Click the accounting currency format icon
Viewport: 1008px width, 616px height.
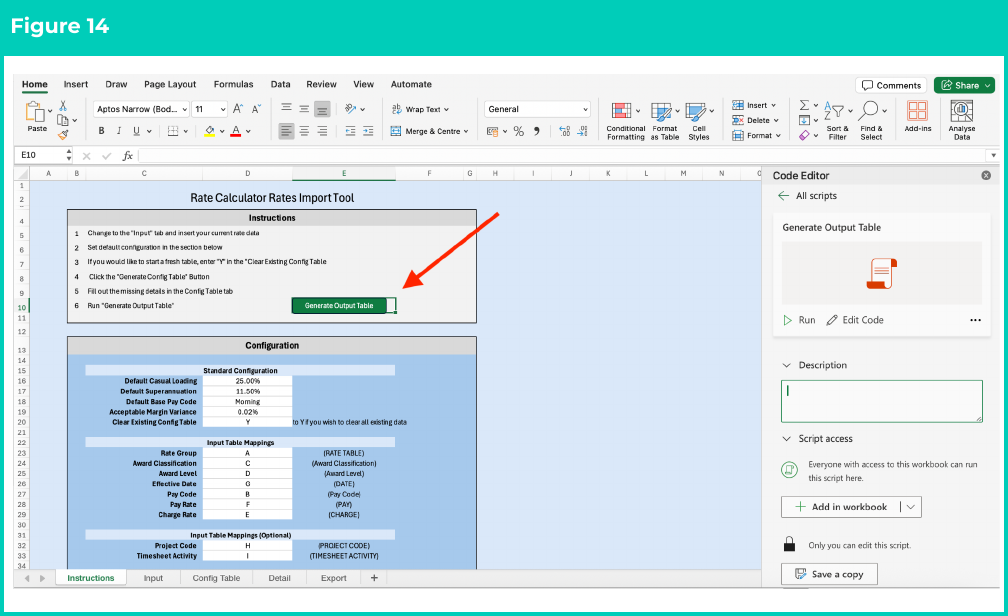point(492,131)
